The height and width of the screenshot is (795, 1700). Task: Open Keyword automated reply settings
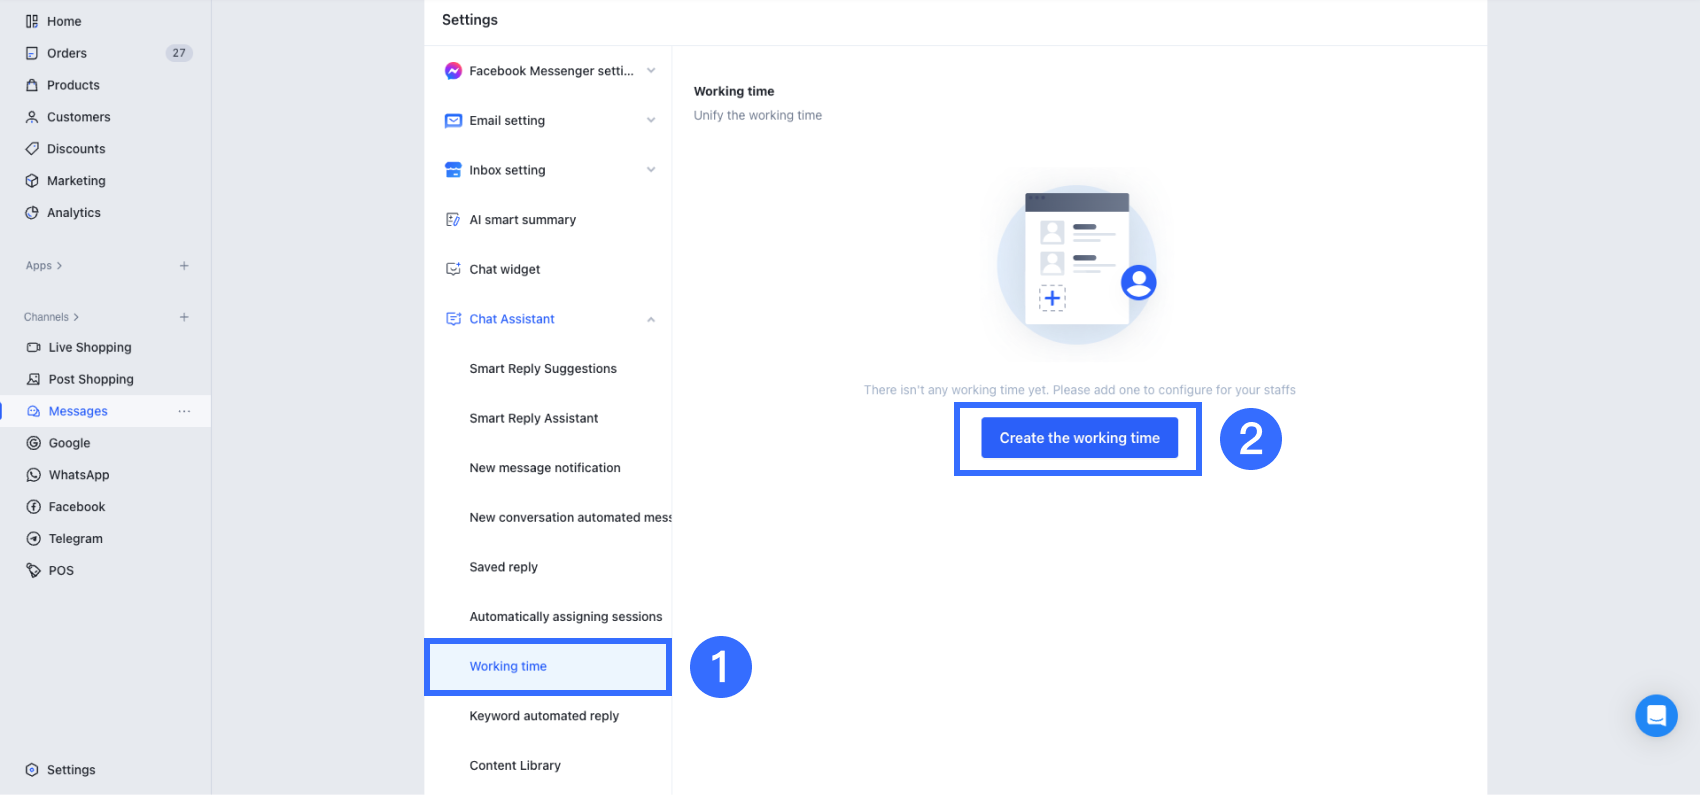(x=544, y=716)
